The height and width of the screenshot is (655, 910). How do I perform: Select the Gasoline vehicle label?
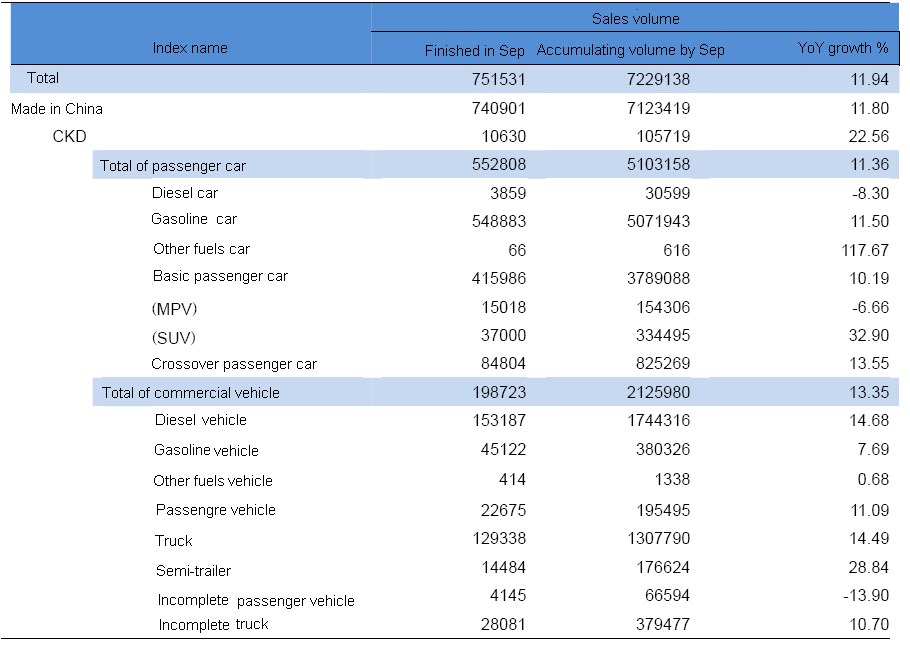(206, 451)
